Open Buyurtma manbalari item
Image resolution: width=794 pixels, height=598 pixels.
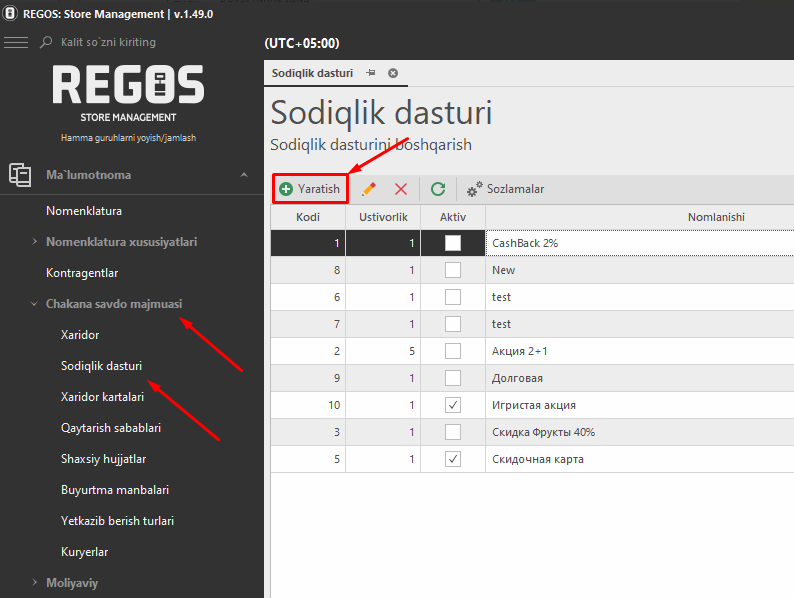115,490
